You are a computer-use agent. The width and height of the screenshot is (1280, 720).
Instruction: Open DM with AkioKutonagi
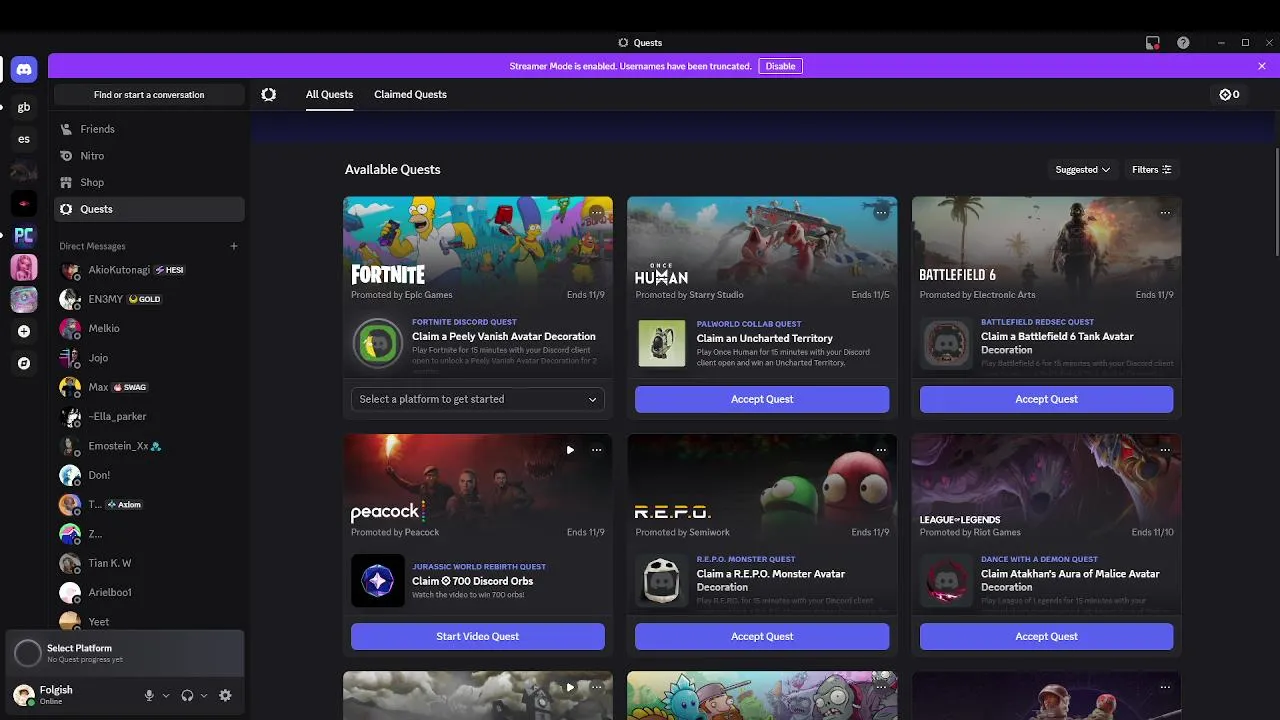tap(149, 270)
